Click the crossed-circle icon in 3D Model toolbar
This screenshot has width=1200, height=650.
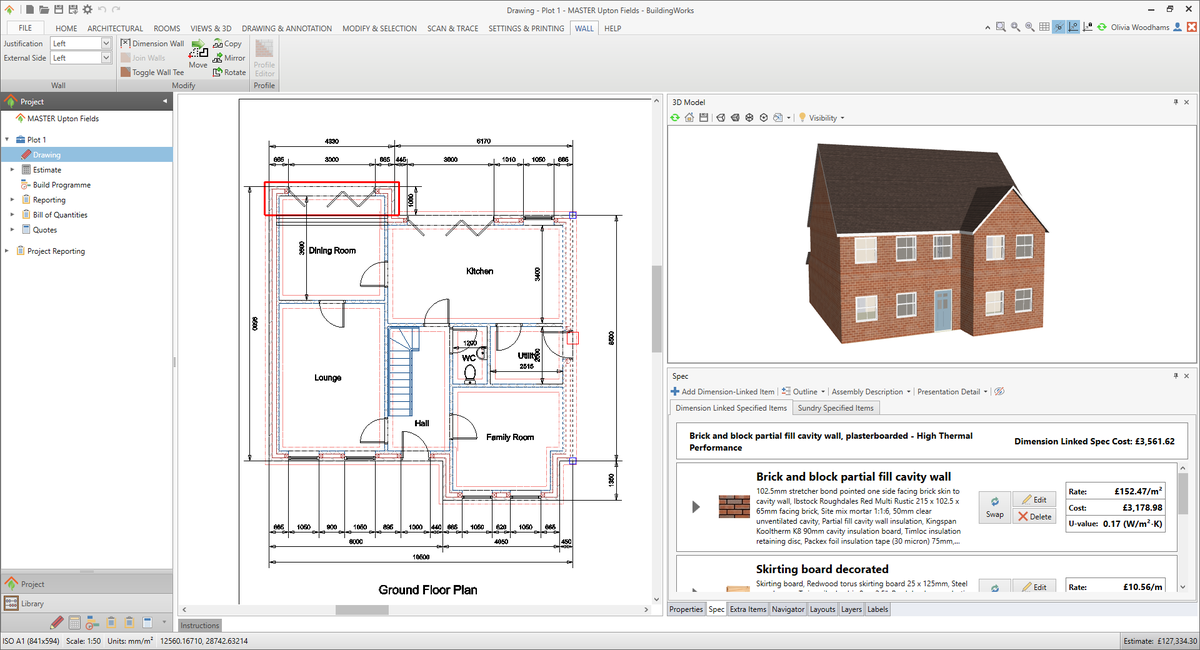[749, 118]
